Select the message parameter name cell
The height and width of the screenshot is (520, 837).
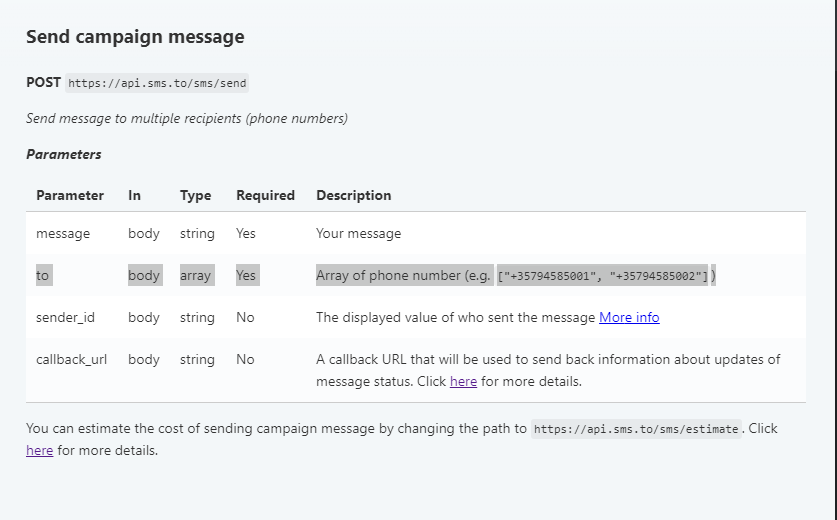(63, 233)
